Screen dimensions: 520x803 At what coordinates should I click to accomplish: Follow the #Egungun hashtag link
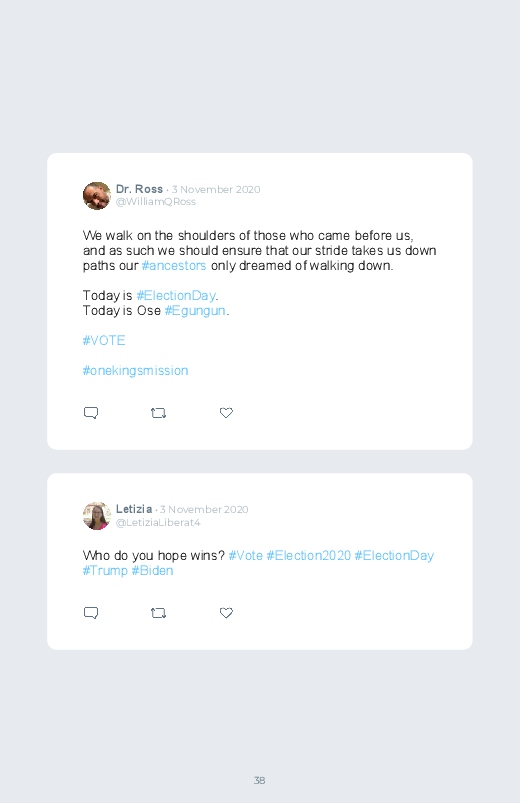[x=195, y=310]
